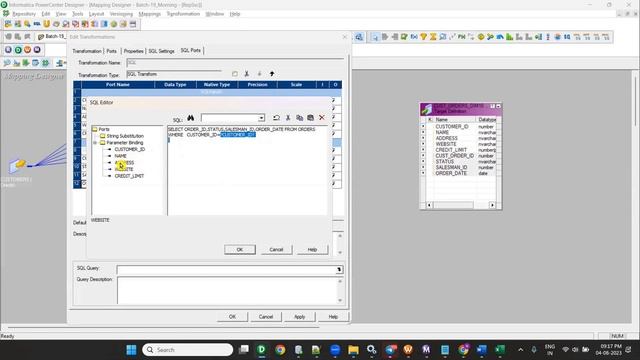
Task: Click the cut port scissors icon beside Transformation Type
Action: point(247,74)
